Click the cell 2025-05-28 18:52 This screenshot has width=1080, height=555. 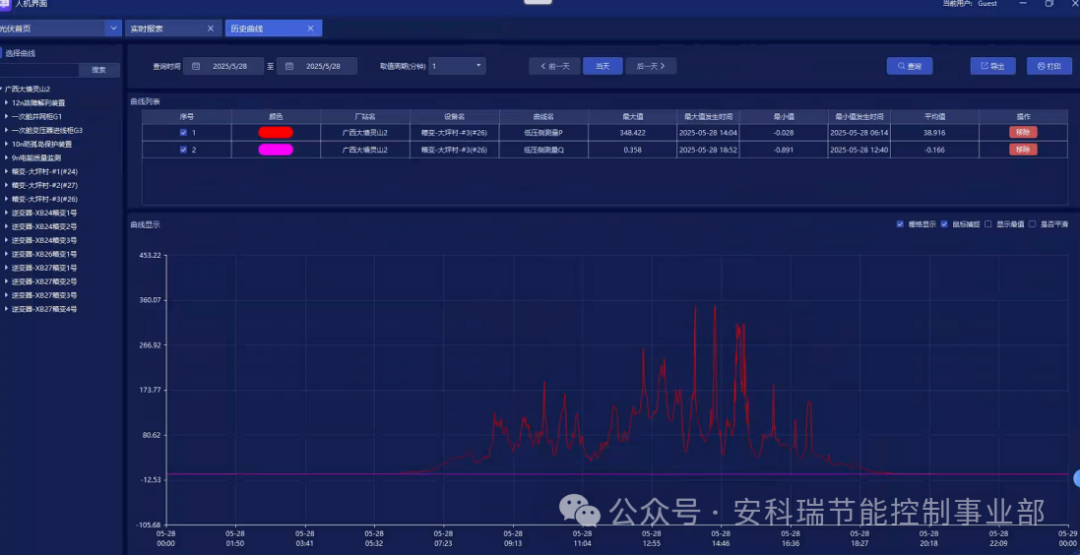(708, 149)
